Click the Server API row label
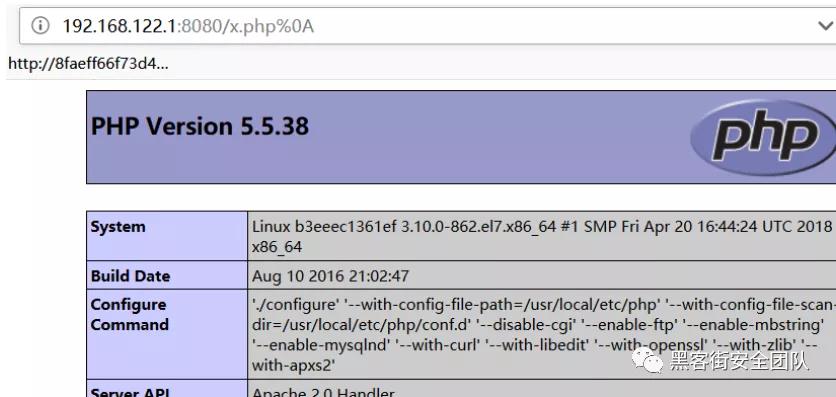The height and width of the screenshot is (397, 836). (x=130, y=393)
